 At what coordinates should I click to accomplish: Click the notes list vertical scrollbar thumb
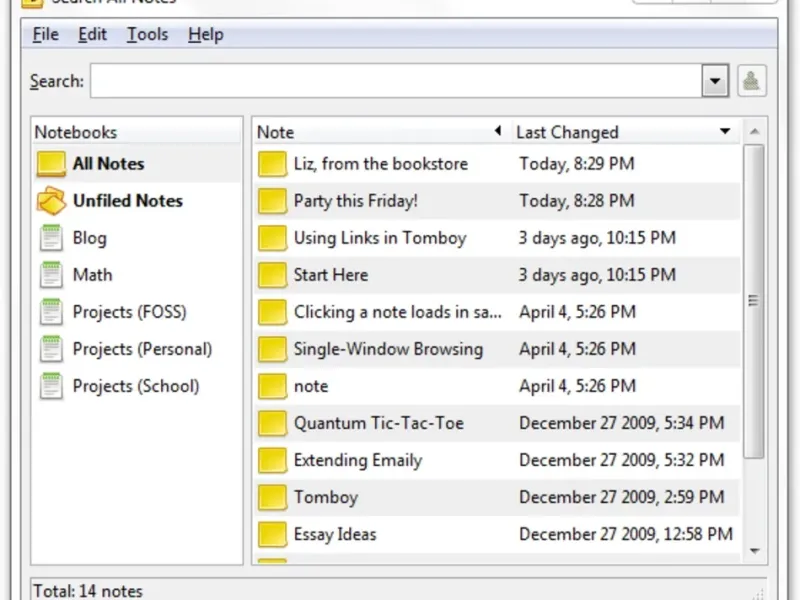click(x=754, y=301)
